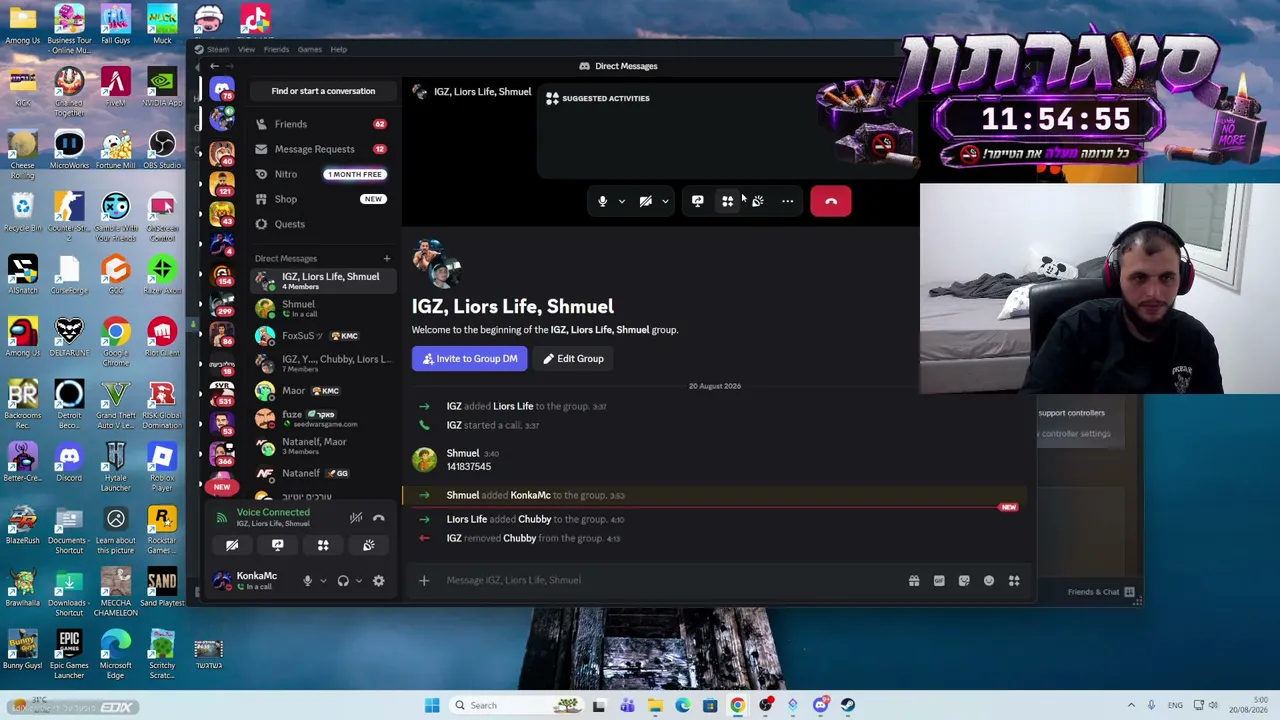
Task: Send a gift via the gift icon
Action: pos(914,580)
